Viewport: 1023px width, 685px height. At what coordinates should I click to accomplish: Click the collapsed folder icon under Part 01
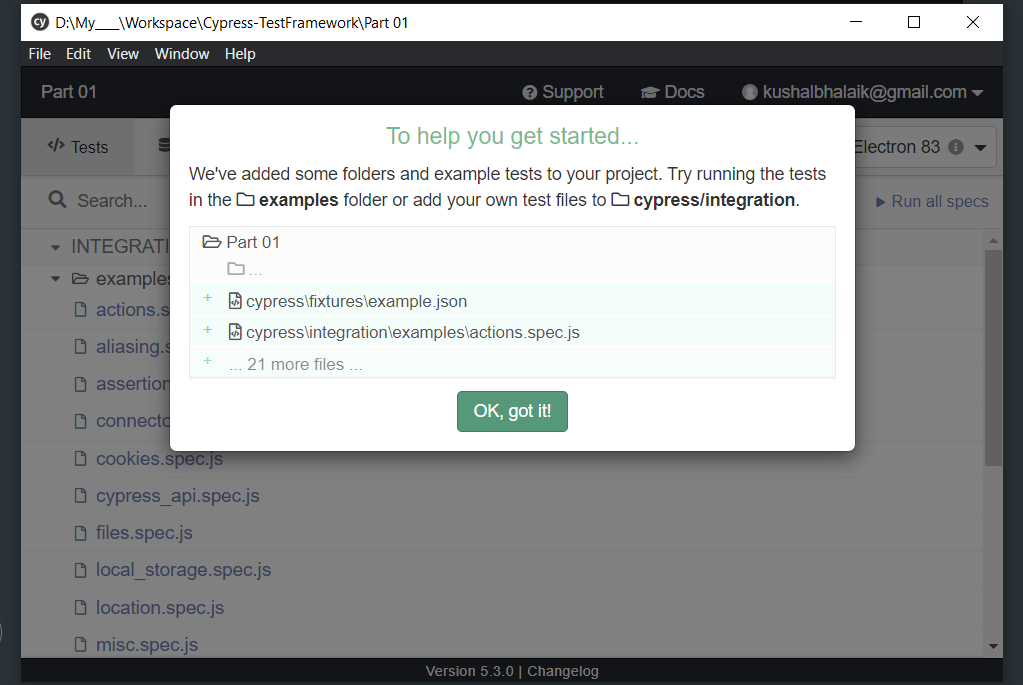[236, 268]
